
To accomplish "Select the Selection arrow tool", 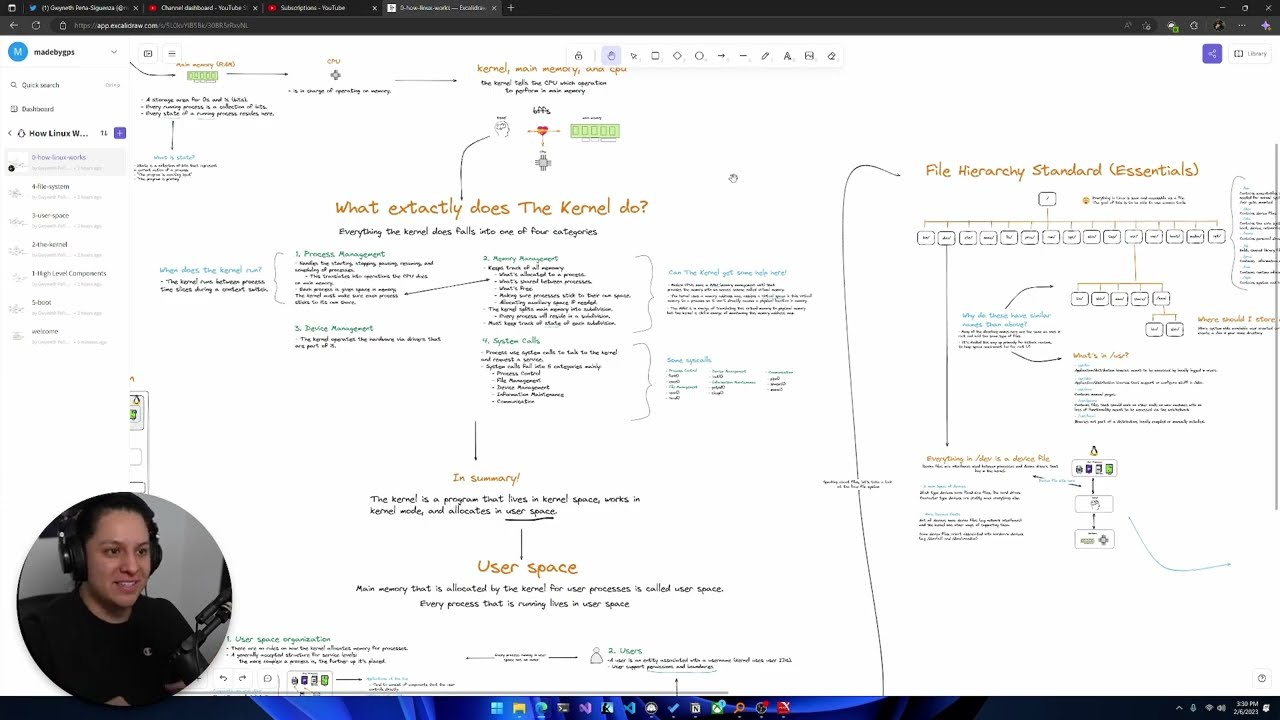I will [x=633, y=56].
